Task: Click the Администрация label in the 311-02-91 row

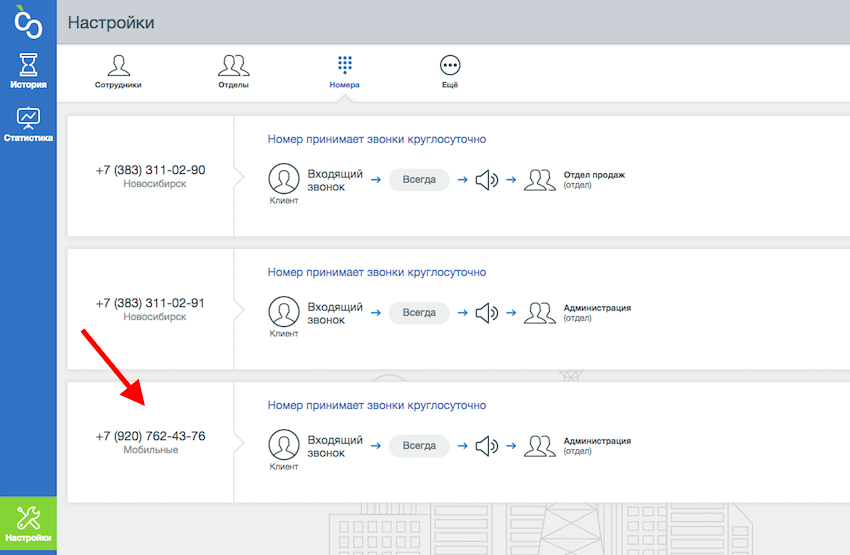Action: click(597, 308)
